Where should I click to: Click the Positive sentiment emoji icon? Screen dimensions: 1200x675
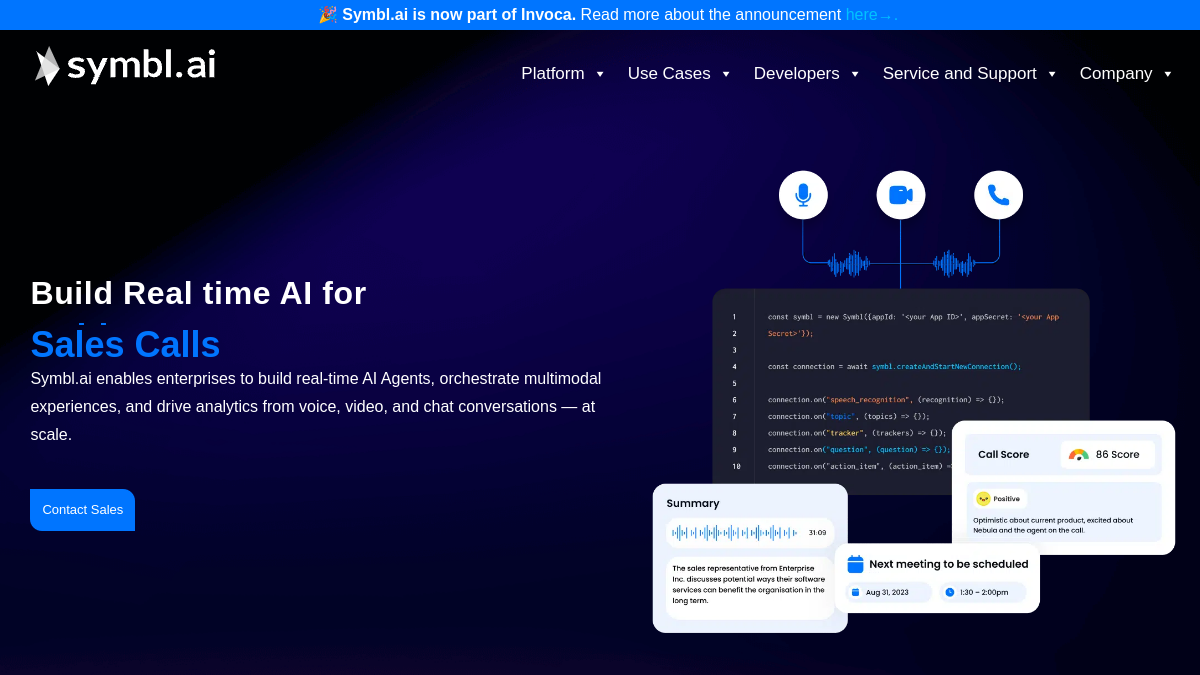coord(983,498)
